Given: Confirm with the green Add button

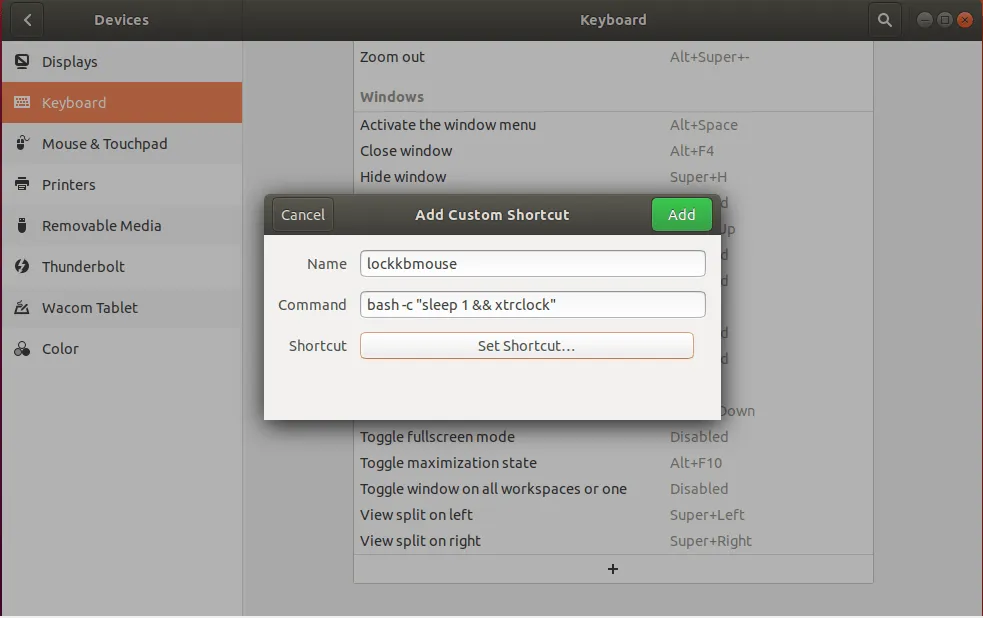Looking at the screenshot, I should 681,215.
